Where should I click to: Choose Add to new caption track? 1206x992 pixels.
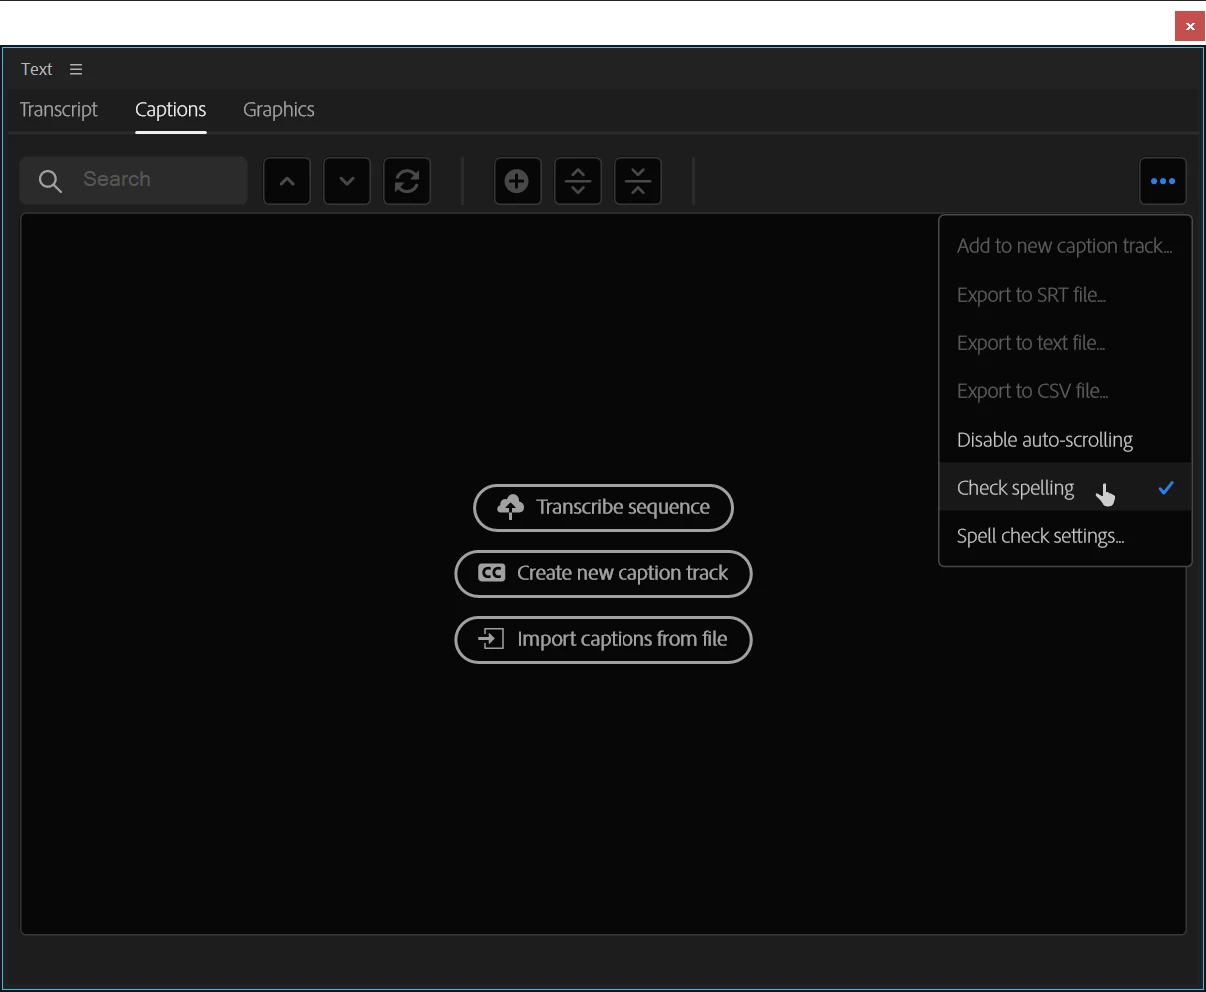(1065, 246)
